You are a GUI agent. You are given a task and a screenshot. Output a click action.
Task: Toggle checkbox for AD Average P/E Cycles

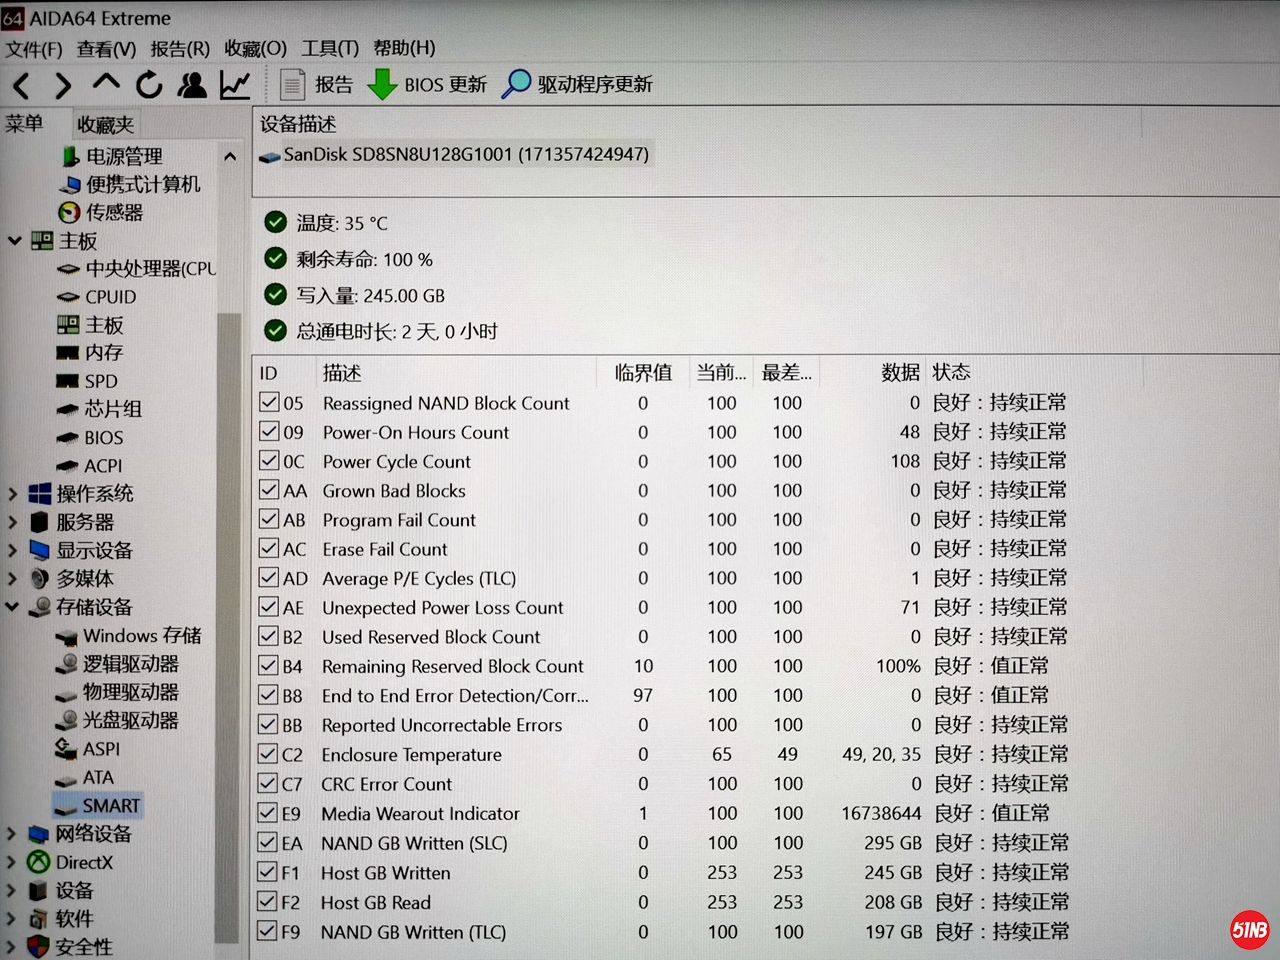(x=268, y=577)
